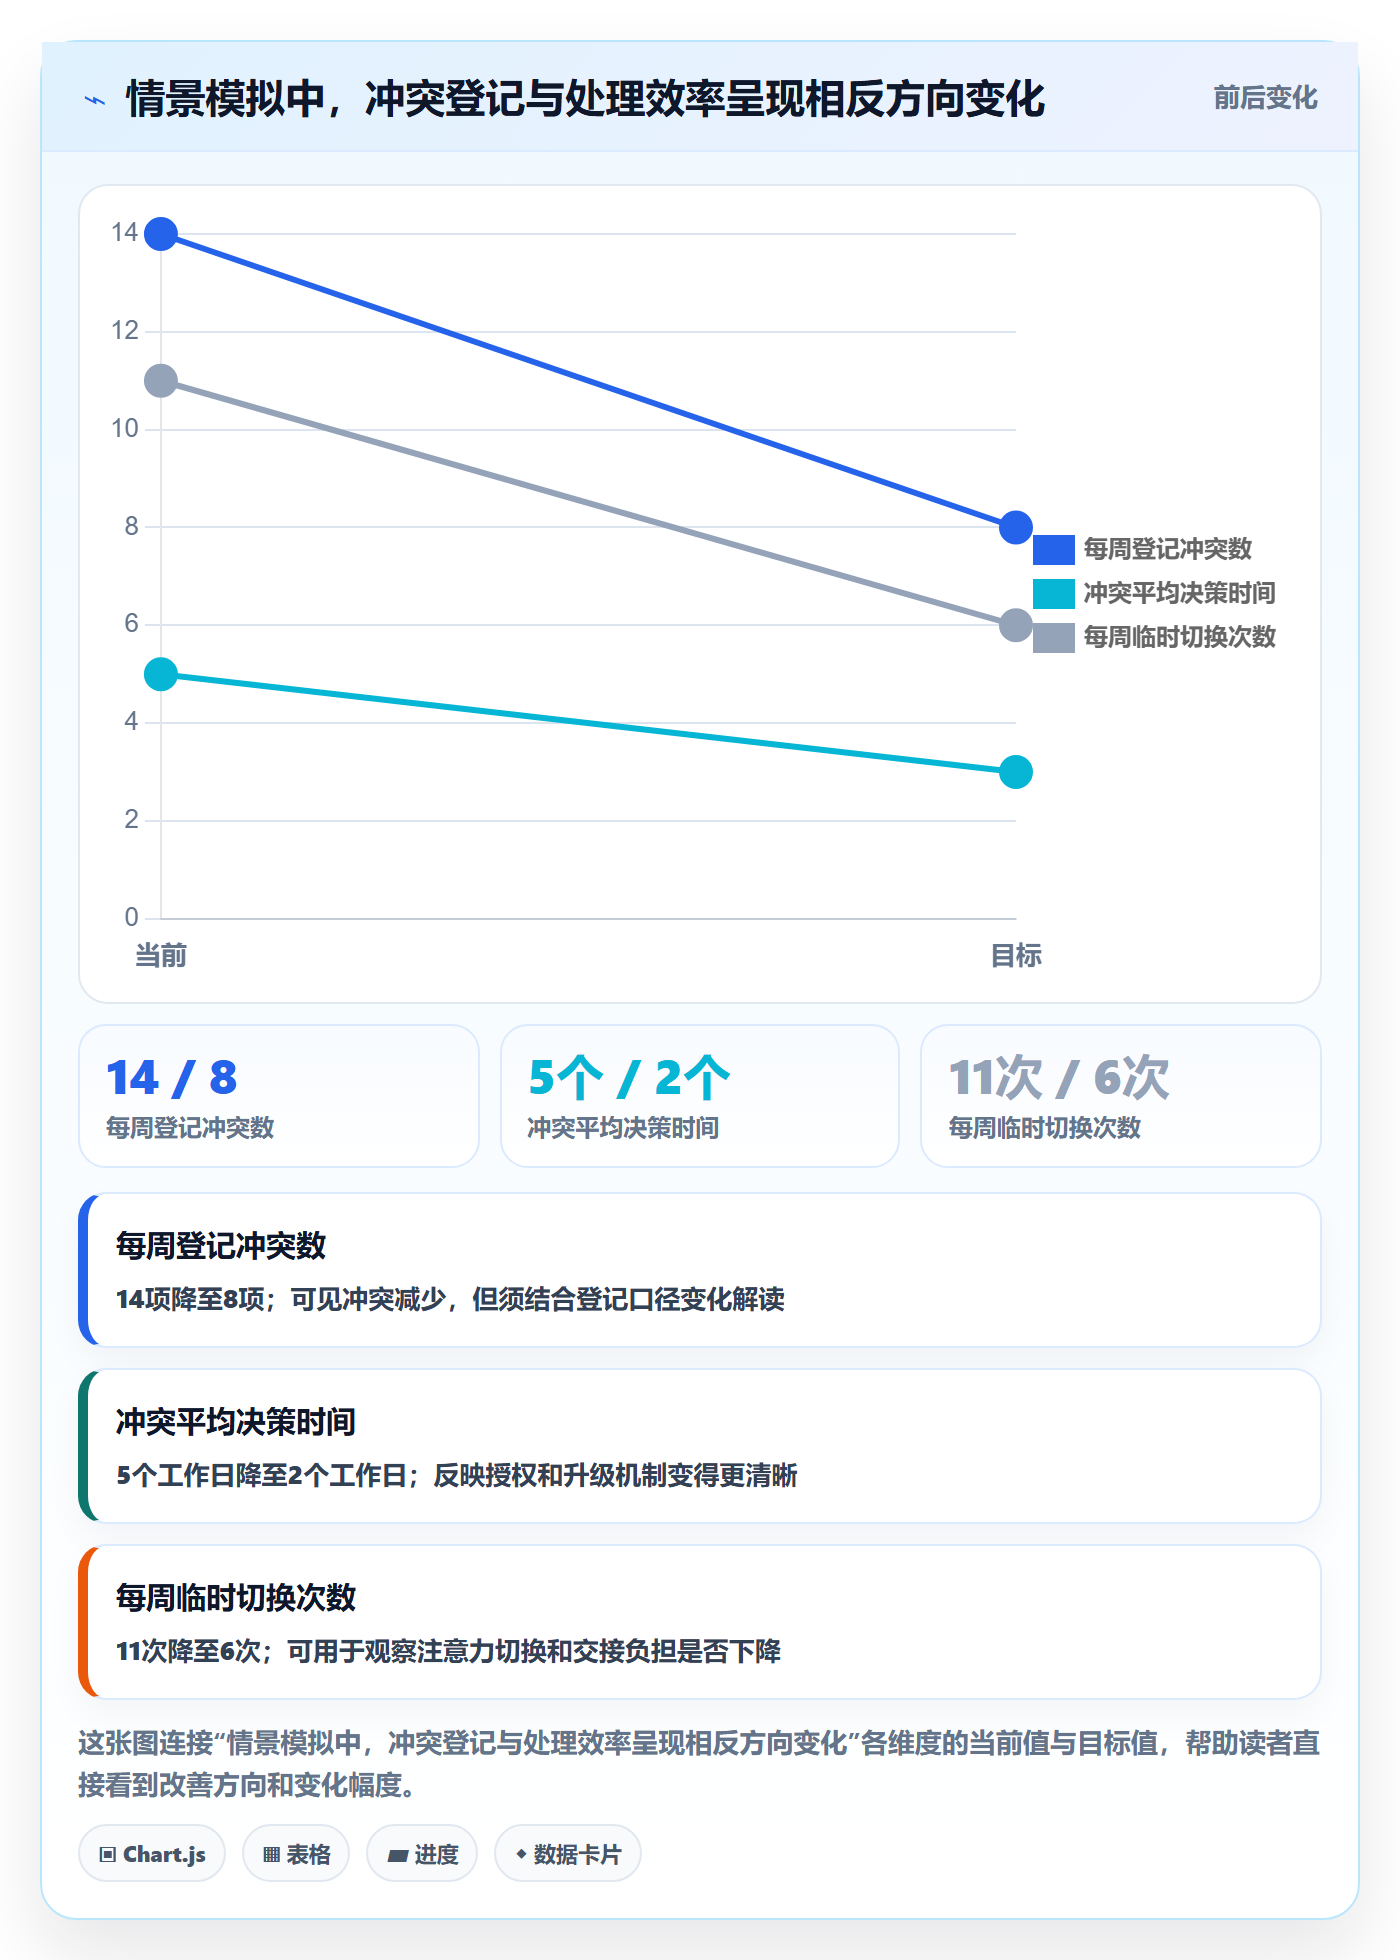Toggle 每周临时切换次数 legend swatch

pyautogui.click(x=1053, y=637)
